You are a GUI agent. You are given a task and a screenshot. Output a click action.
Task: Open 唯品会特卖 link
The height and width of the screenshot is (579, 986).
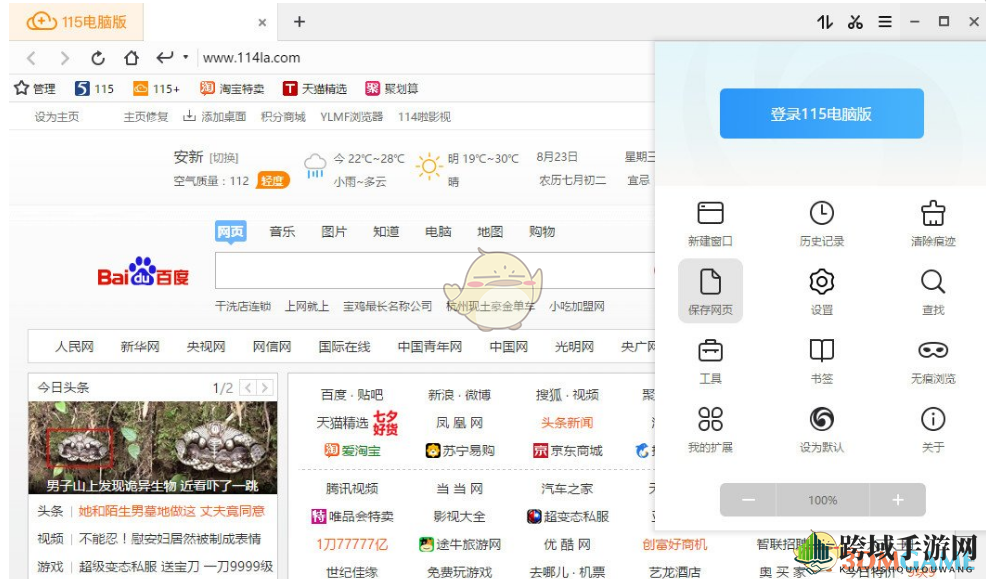pos(352,516)
